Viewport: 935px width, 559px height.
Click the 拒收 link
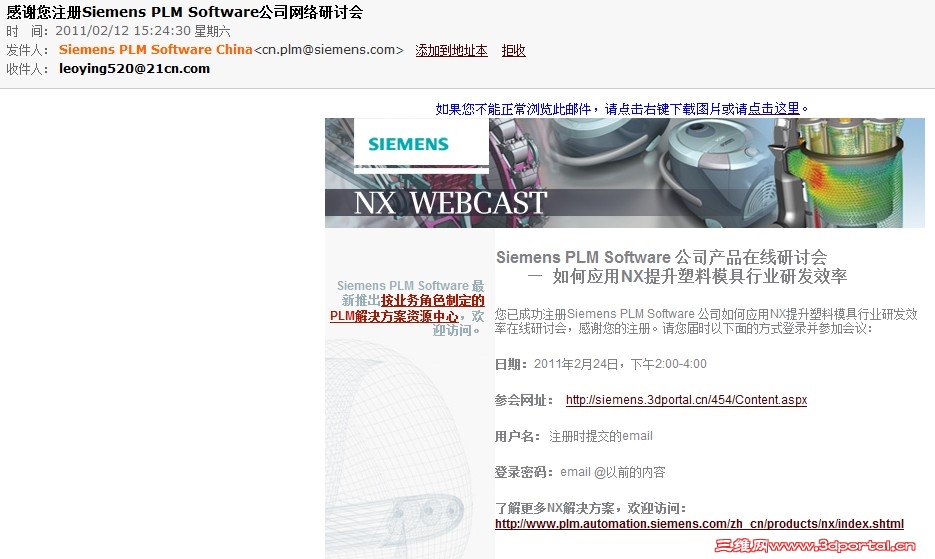(x=513, y=50)
